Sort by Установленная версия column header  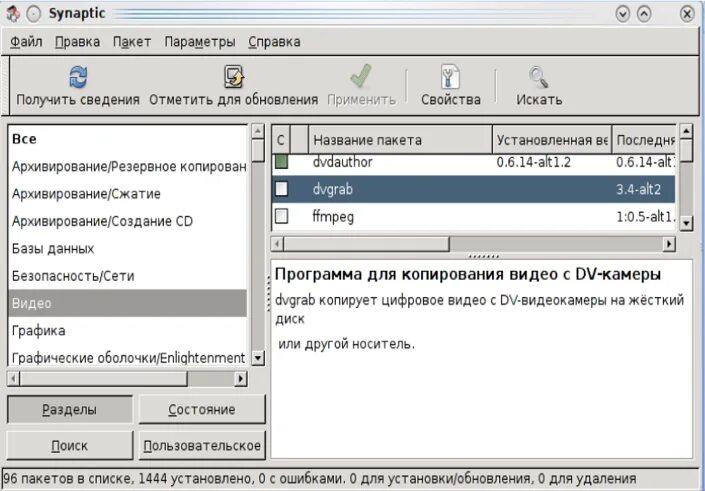pyautogui.click(x=552, y=140)
